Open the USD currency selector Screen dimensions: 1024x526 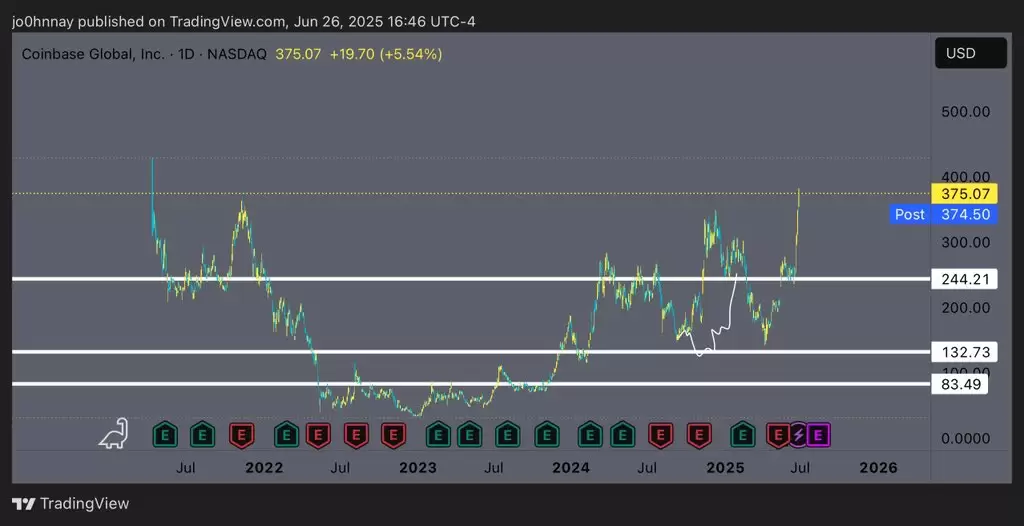(x=970, y=53)
